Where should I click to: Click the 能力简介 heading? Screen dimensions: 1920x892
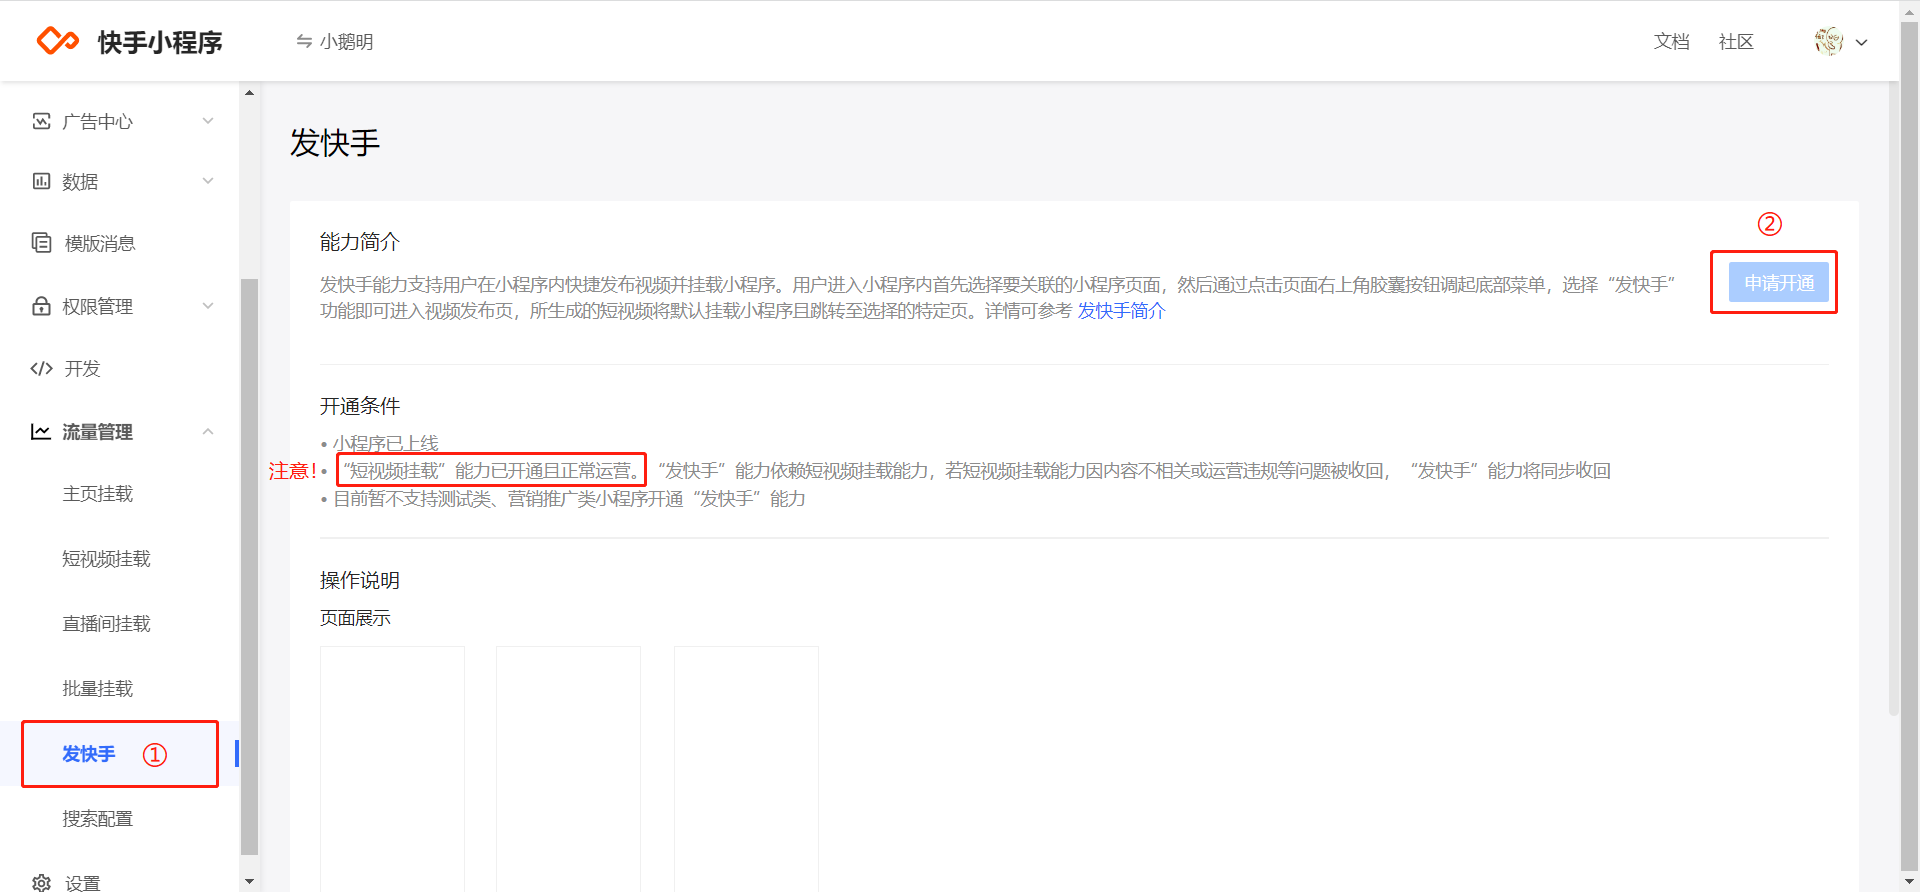(x=360, y=241)
